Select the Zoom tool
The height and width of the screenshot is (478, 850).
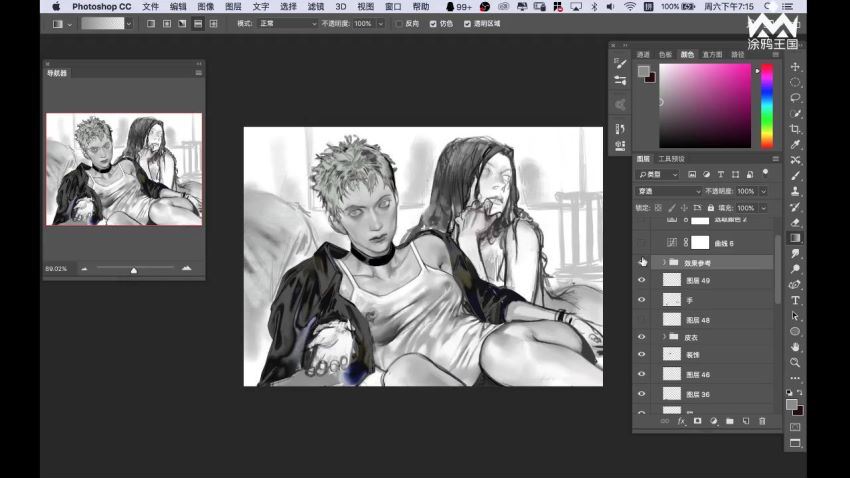point(795,363)
